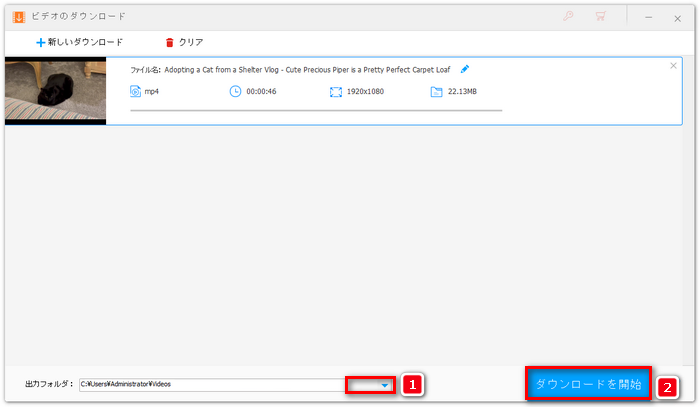
Task: Click the 22.13MB file size icon
Action: tap(436, 92)
